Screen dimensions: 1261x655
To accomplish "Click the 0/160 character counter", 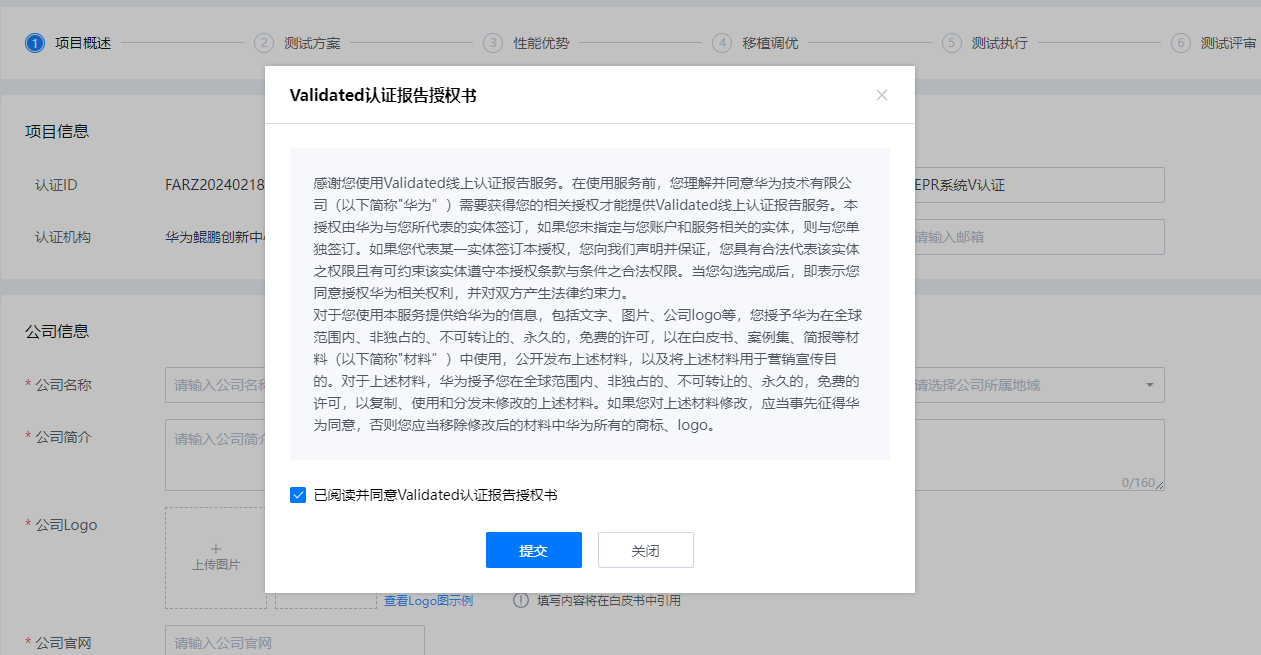I will [1137, 482].
